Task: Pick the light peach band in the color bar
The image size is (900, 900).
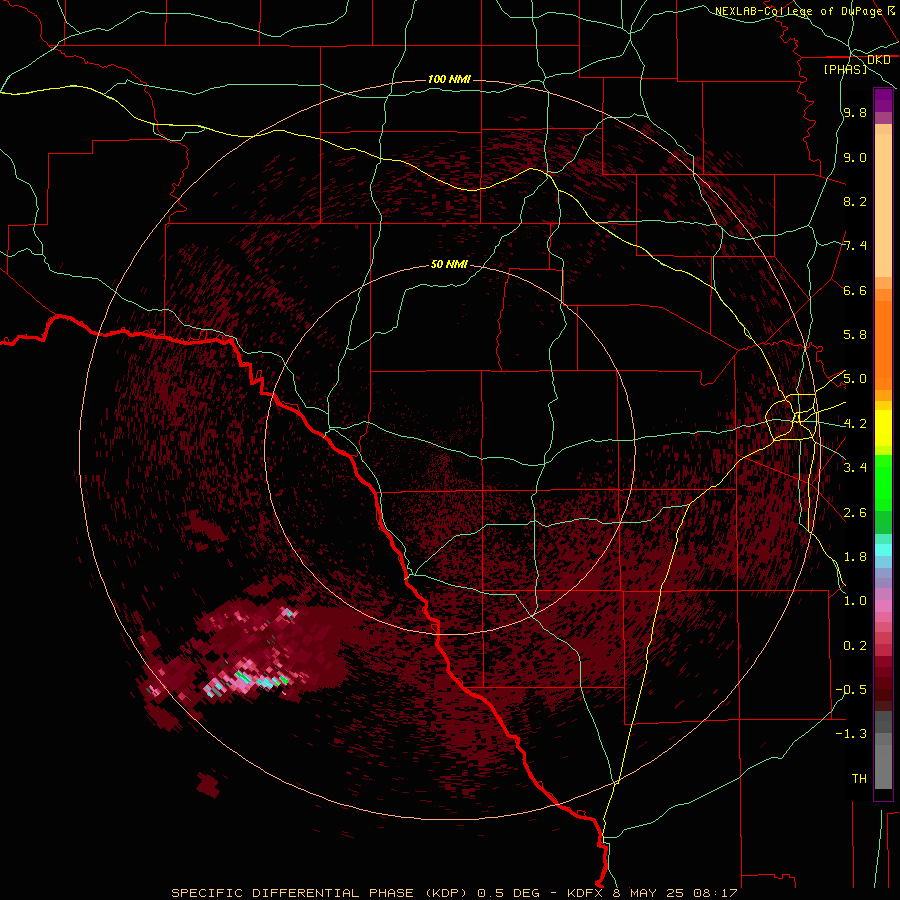Action: point(883,205)
